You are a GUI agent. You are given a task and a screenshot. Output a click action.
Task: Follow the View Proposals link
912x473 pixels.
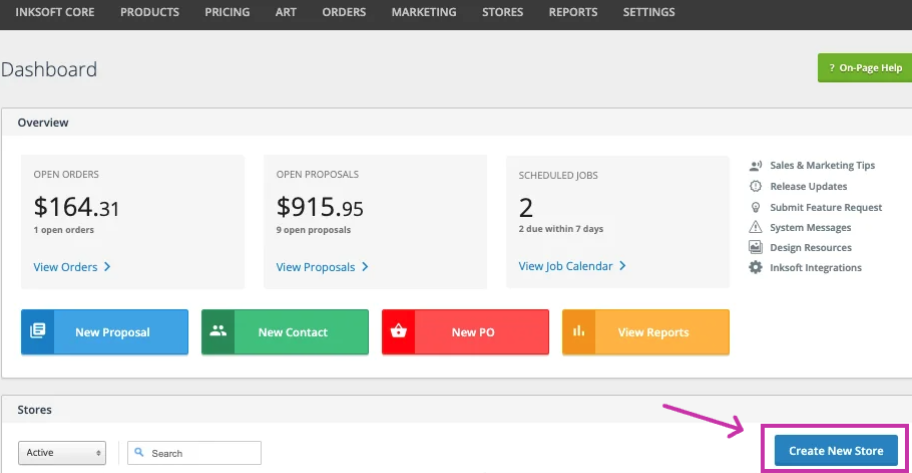322,267
